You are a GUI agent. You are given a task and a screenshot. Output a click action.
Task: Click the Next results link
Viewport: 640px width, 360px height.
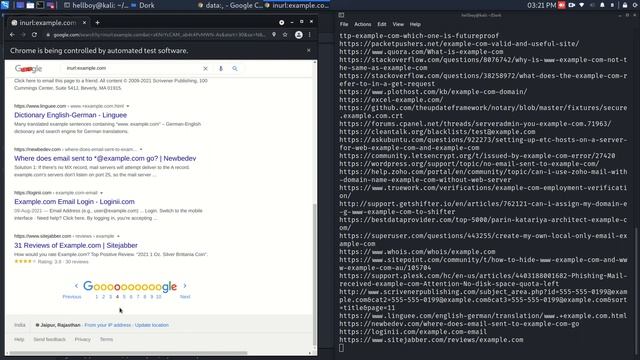pyautogui.click(x=185, y=297)
